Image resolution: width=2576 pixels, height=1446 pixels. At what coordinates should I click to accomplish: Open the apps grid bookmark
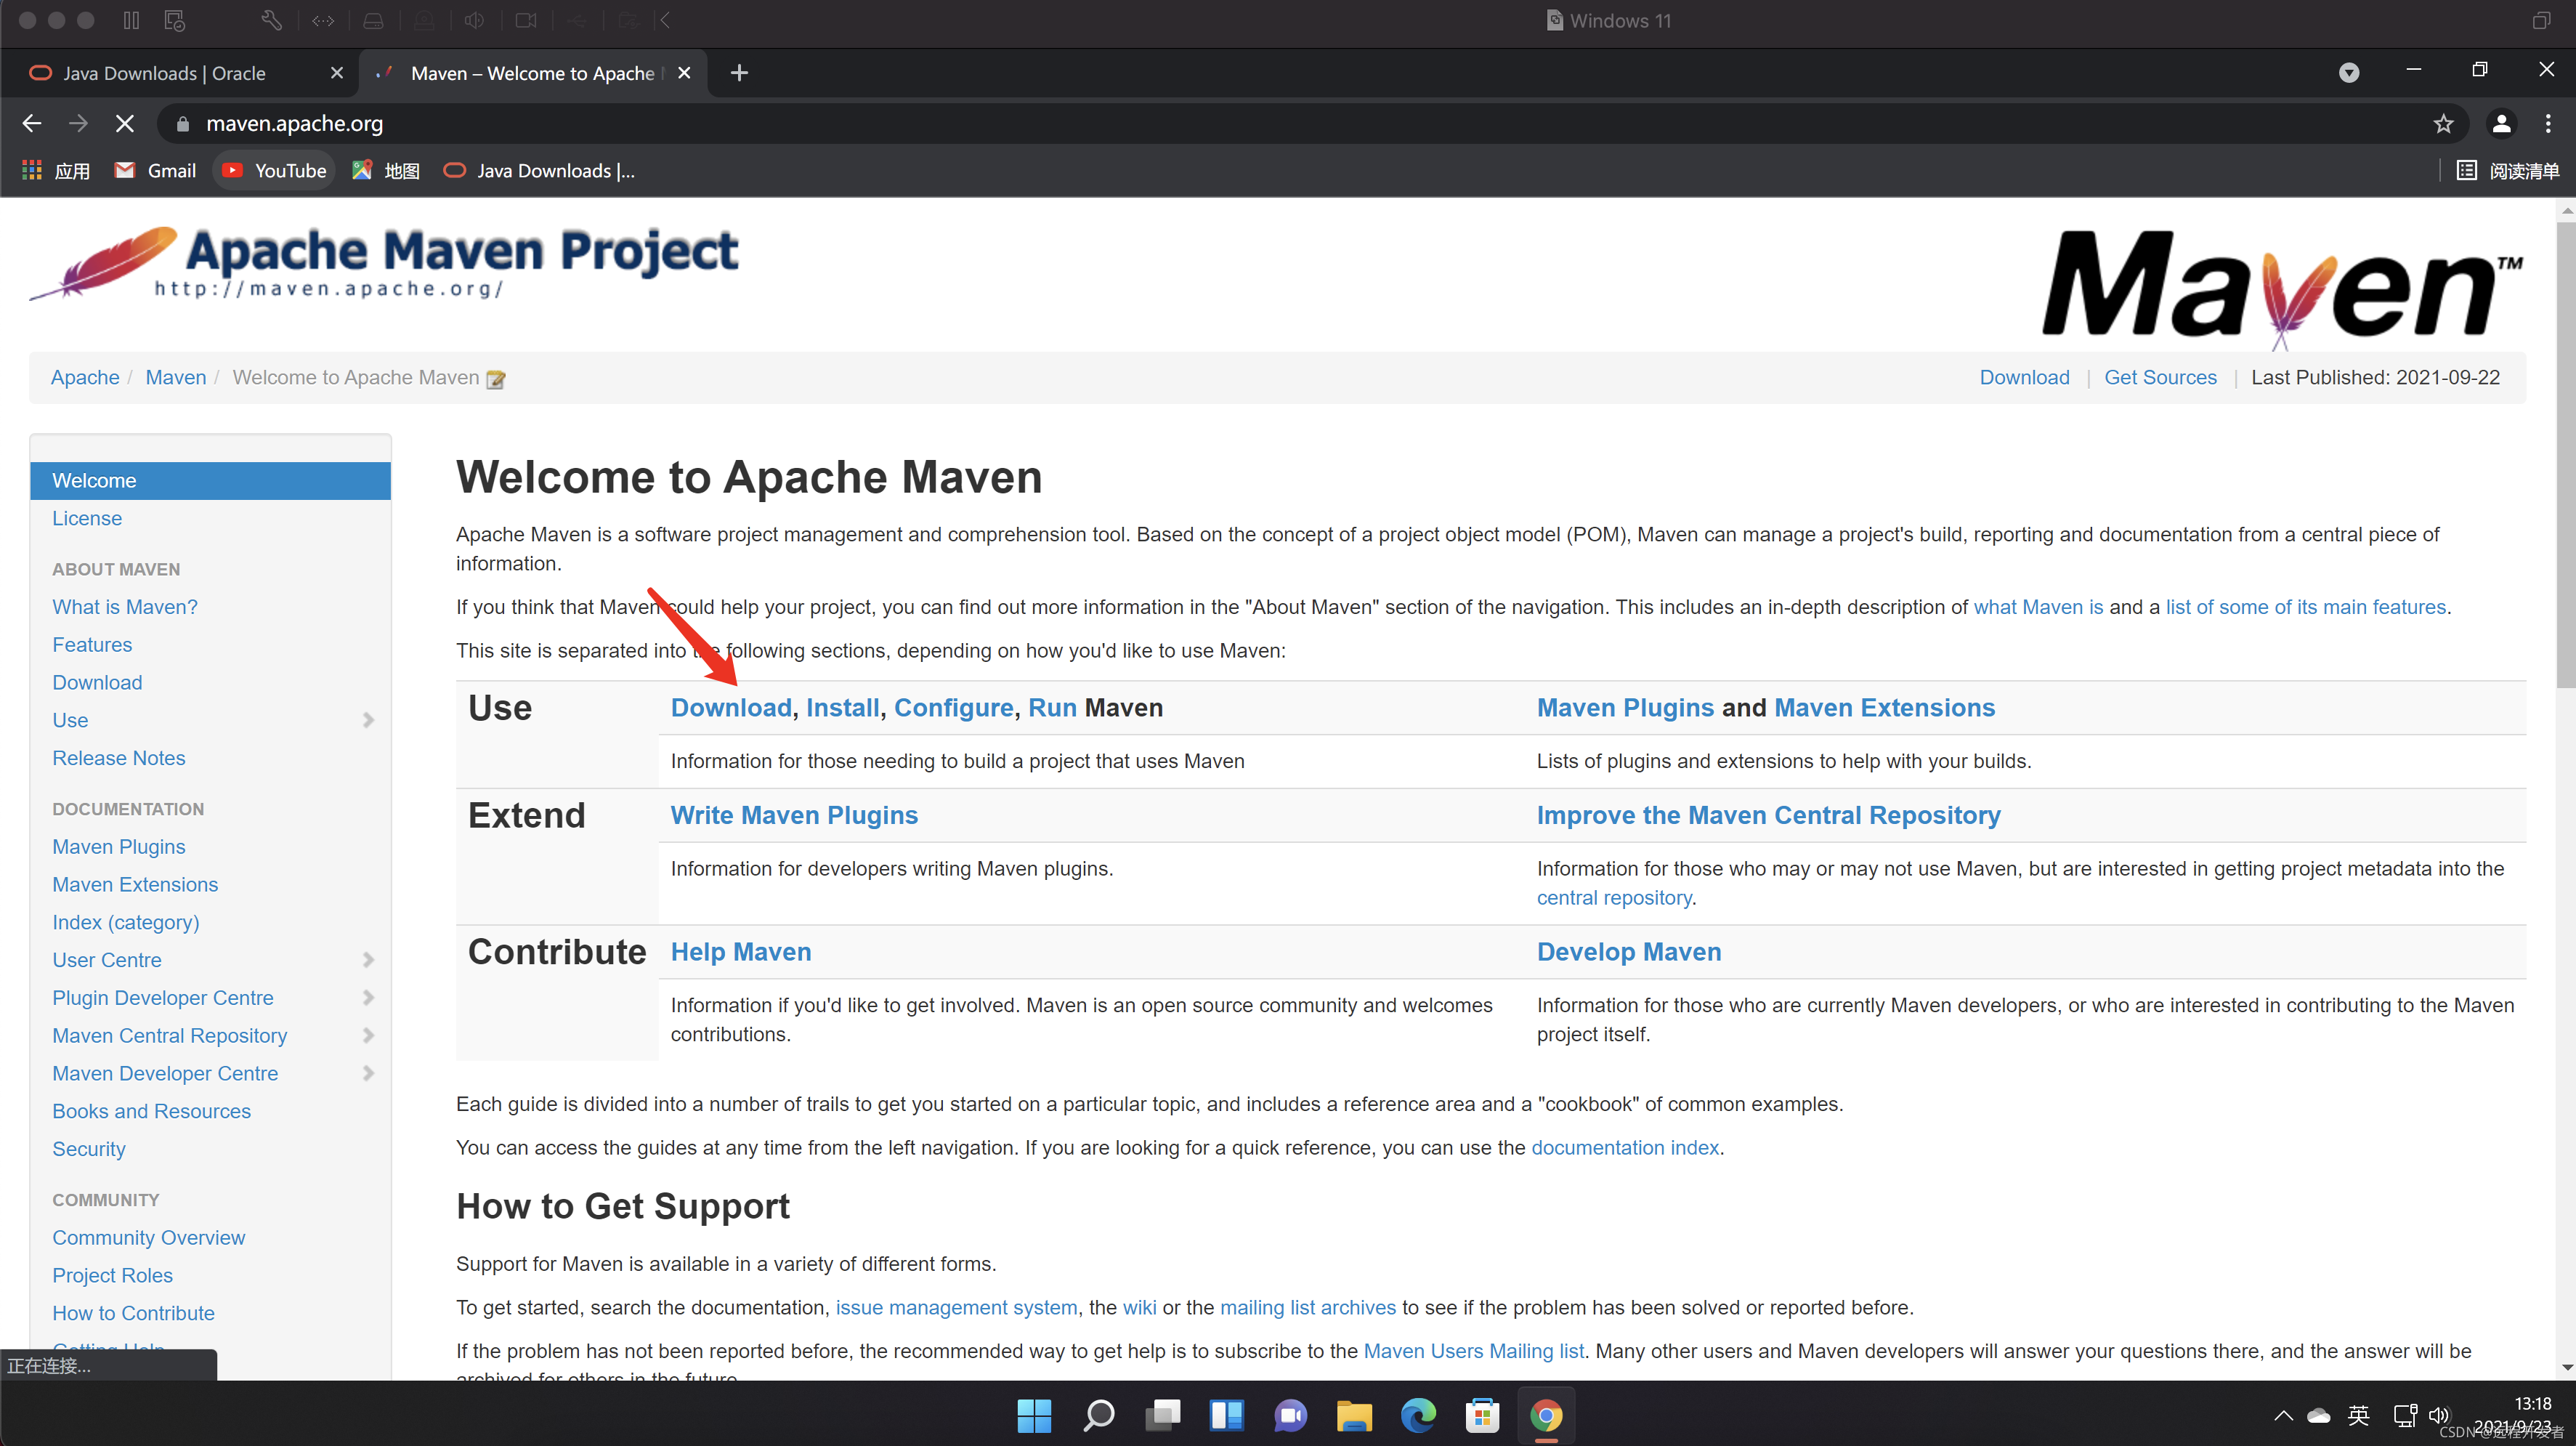[x=56, y=171]
